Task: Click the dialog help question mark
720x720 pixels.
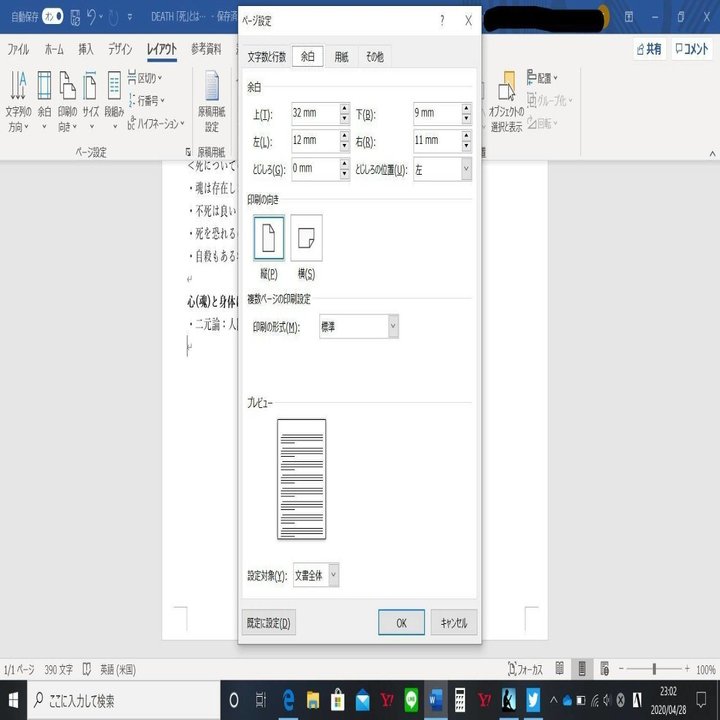Action: pos(442,20)
